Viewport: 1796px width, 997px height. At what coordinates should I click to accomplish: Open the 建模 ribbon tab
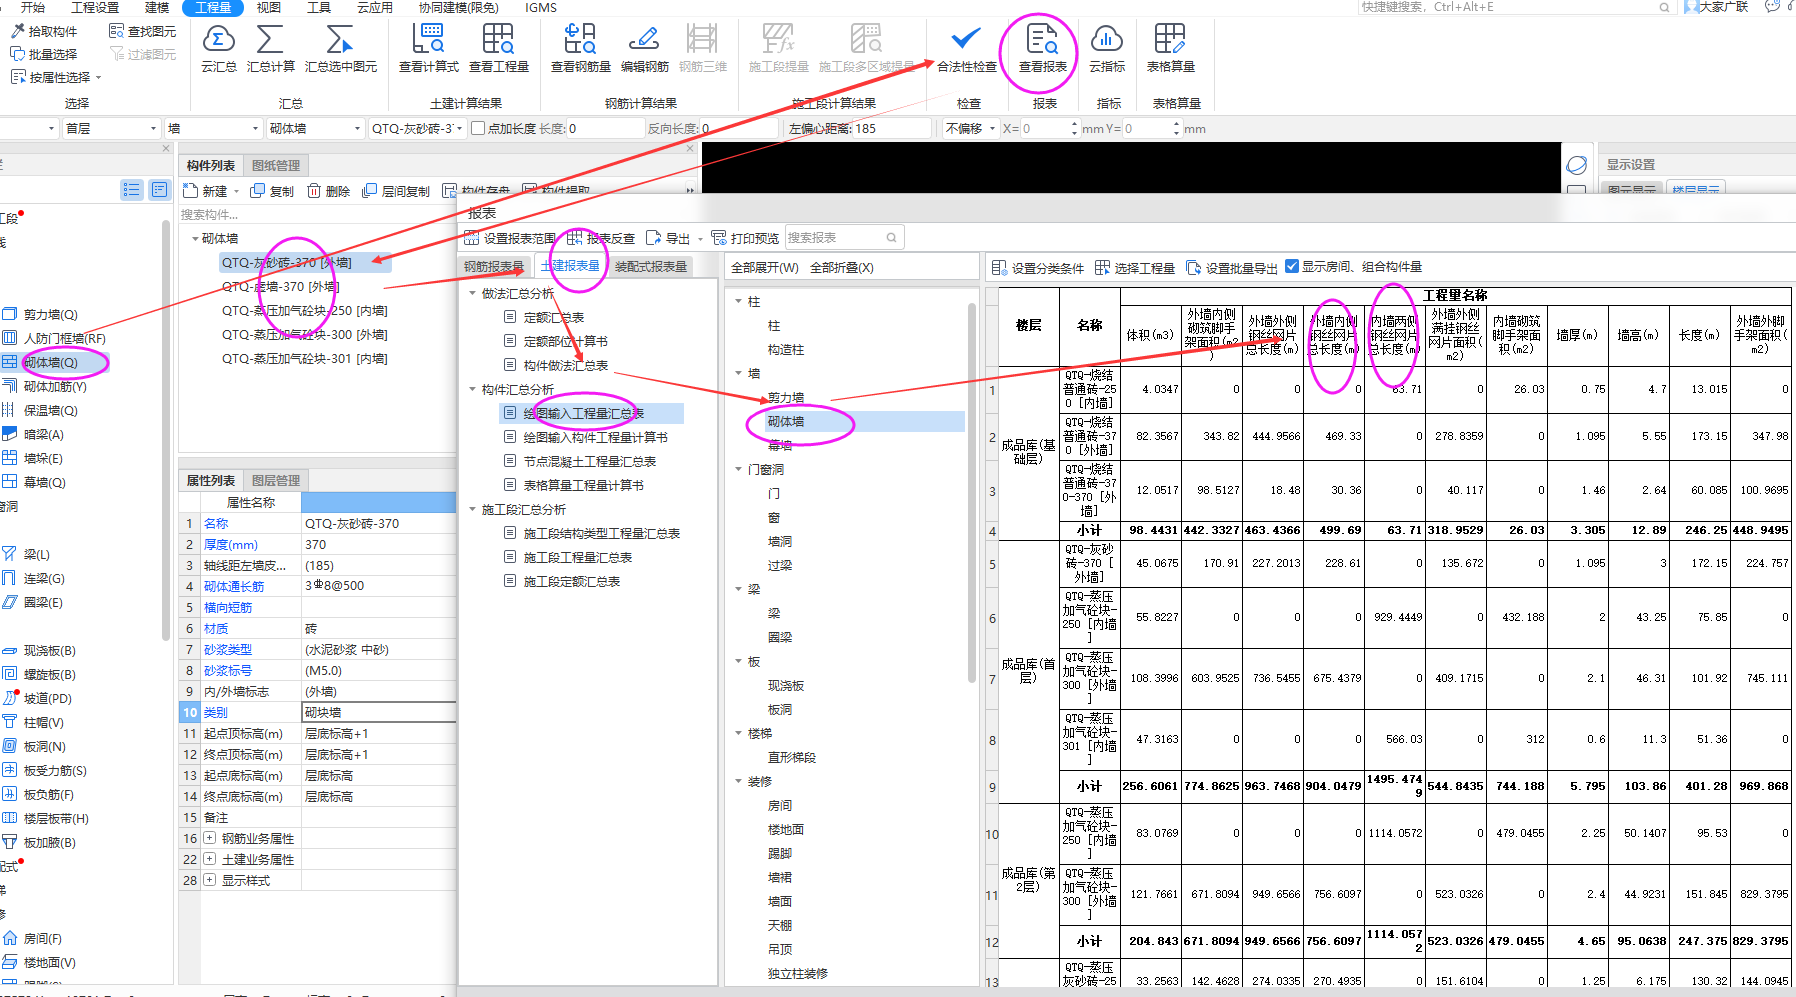(157, 7)
